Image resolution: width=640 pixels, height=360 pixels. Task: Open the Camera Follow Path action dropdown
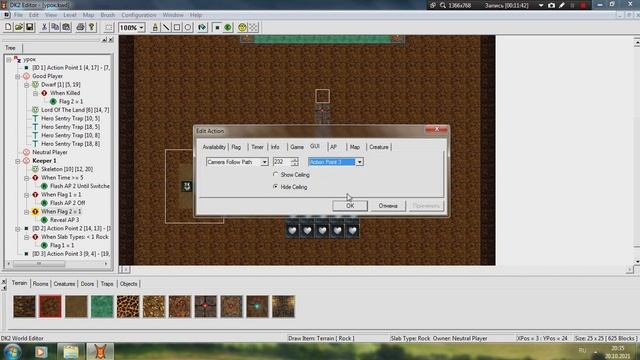264,162
